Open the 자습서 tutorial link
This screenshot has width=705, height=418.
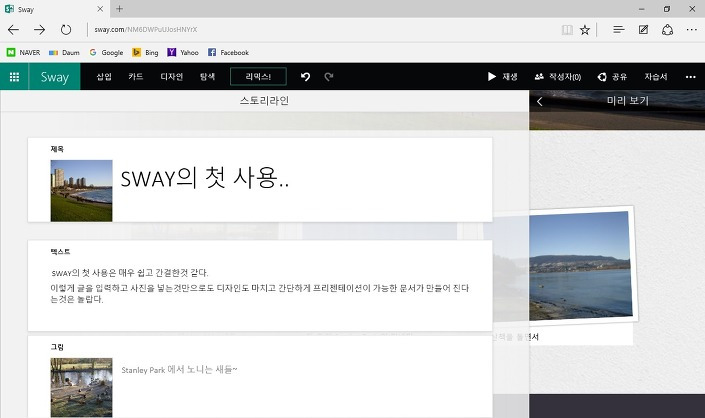pos(656,77)
